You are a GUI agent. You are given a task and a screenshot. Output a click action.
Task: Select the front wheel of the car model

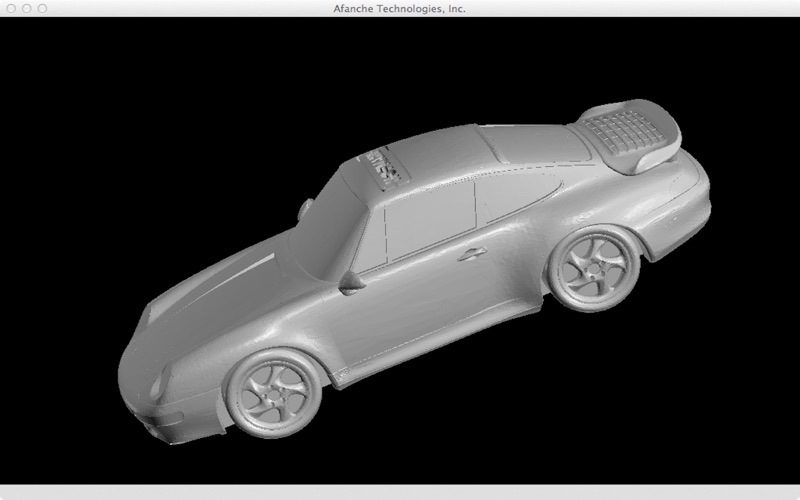[x=274, y=393]
